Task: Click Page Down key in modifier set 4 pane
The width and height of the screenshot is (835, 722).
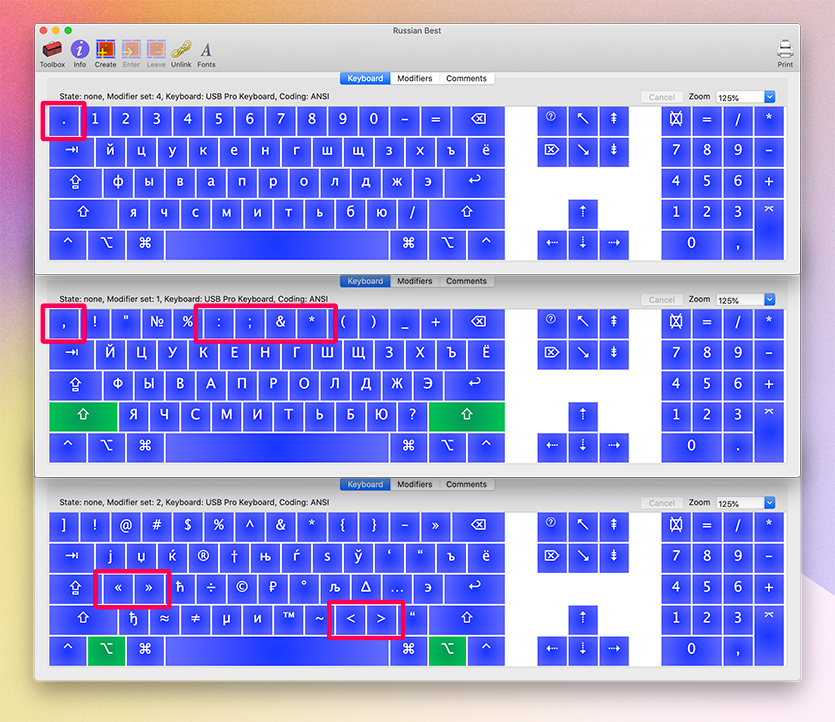Action: tap(613, 152)
